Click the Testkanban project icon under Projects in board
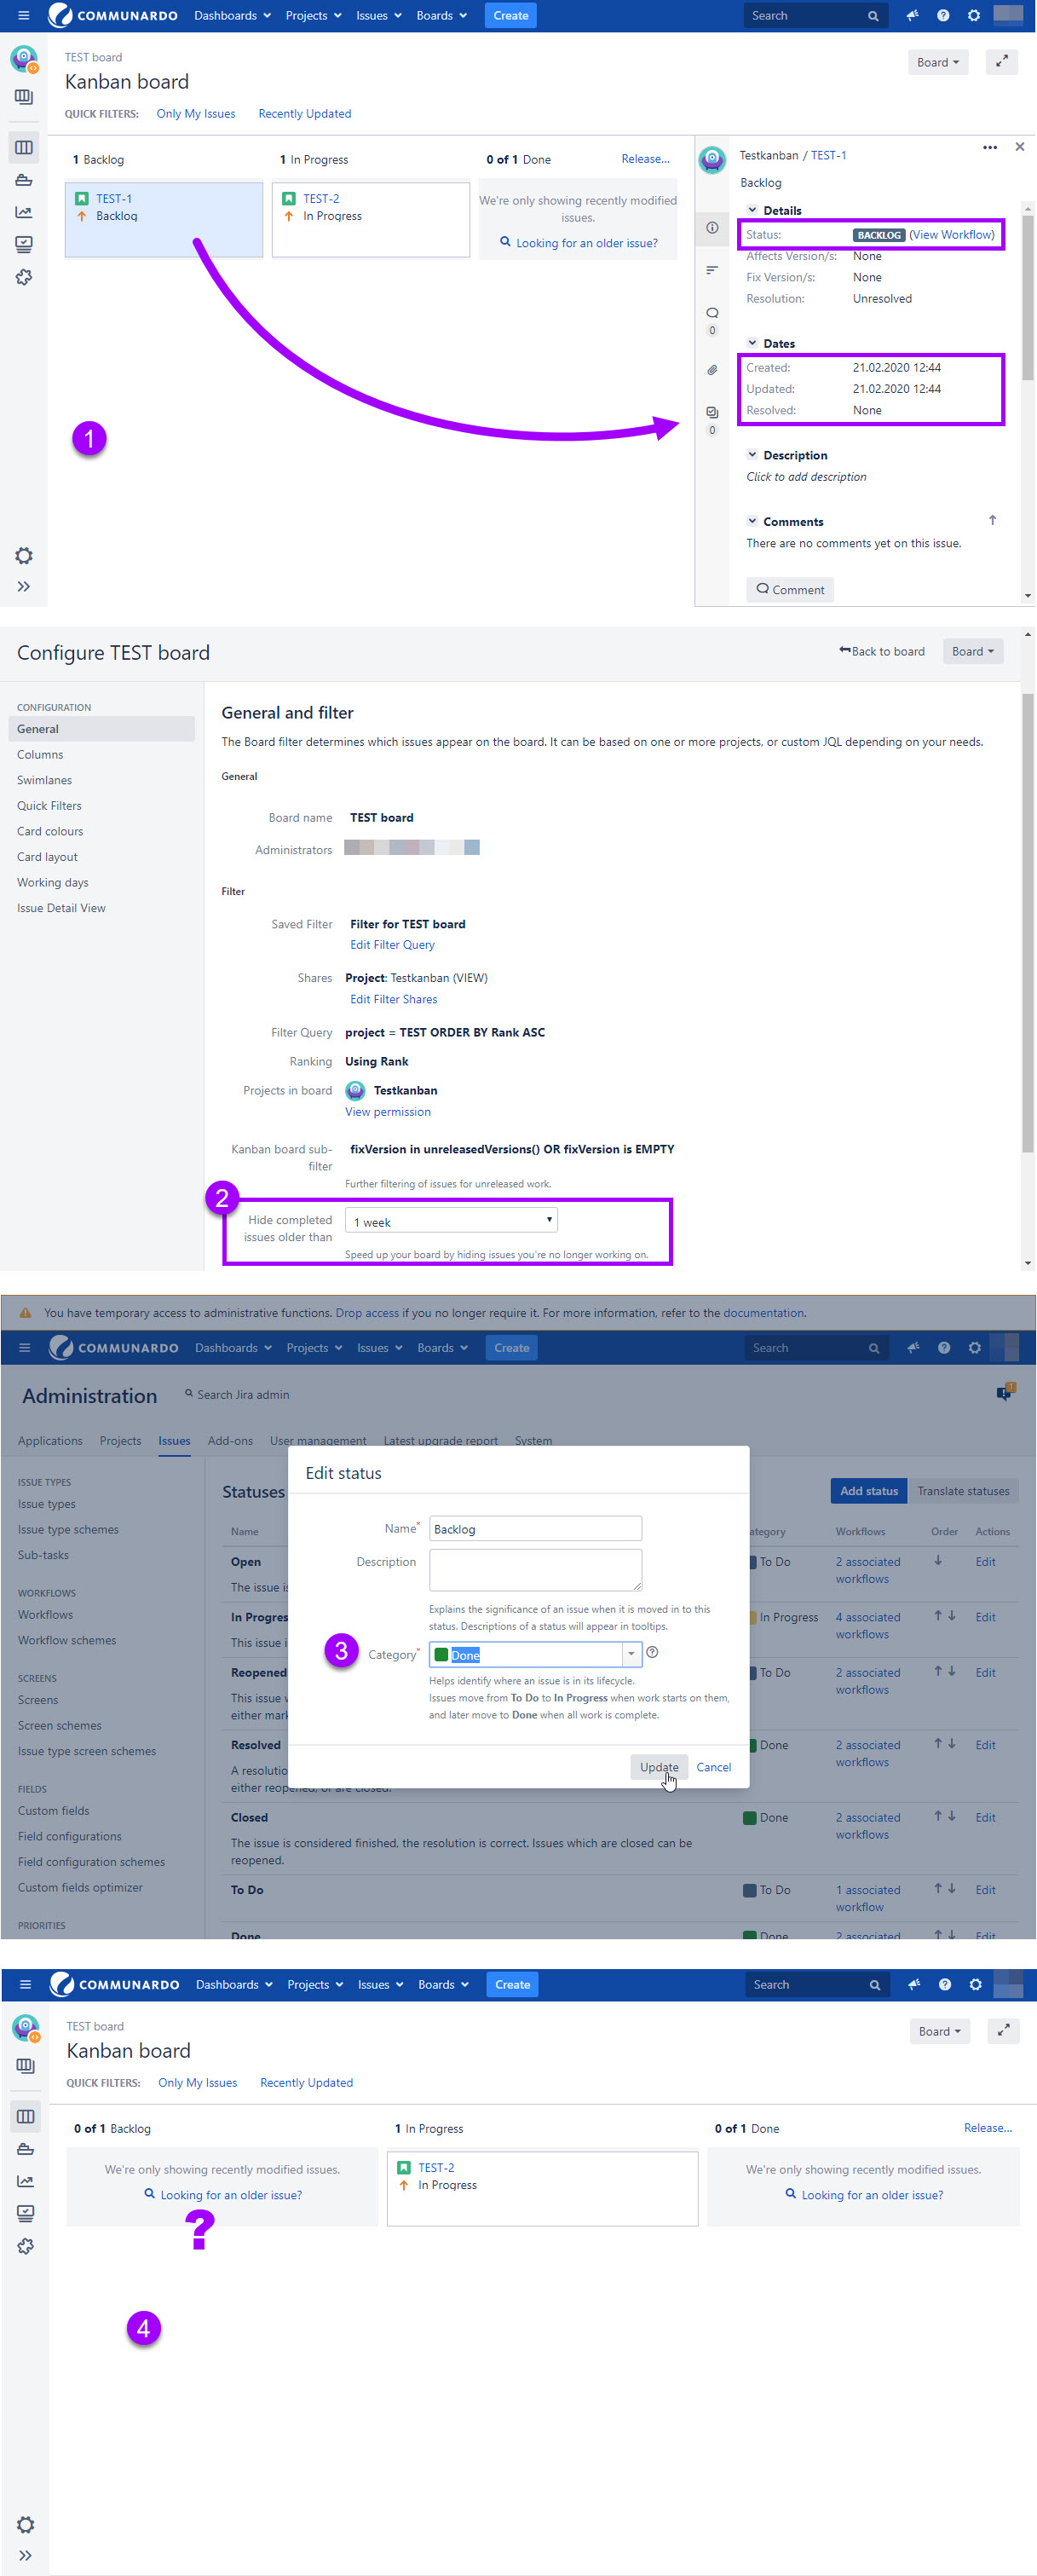Viewport: 1037px width, 2576px height. pyautogui.click(x=355, y=1090)
